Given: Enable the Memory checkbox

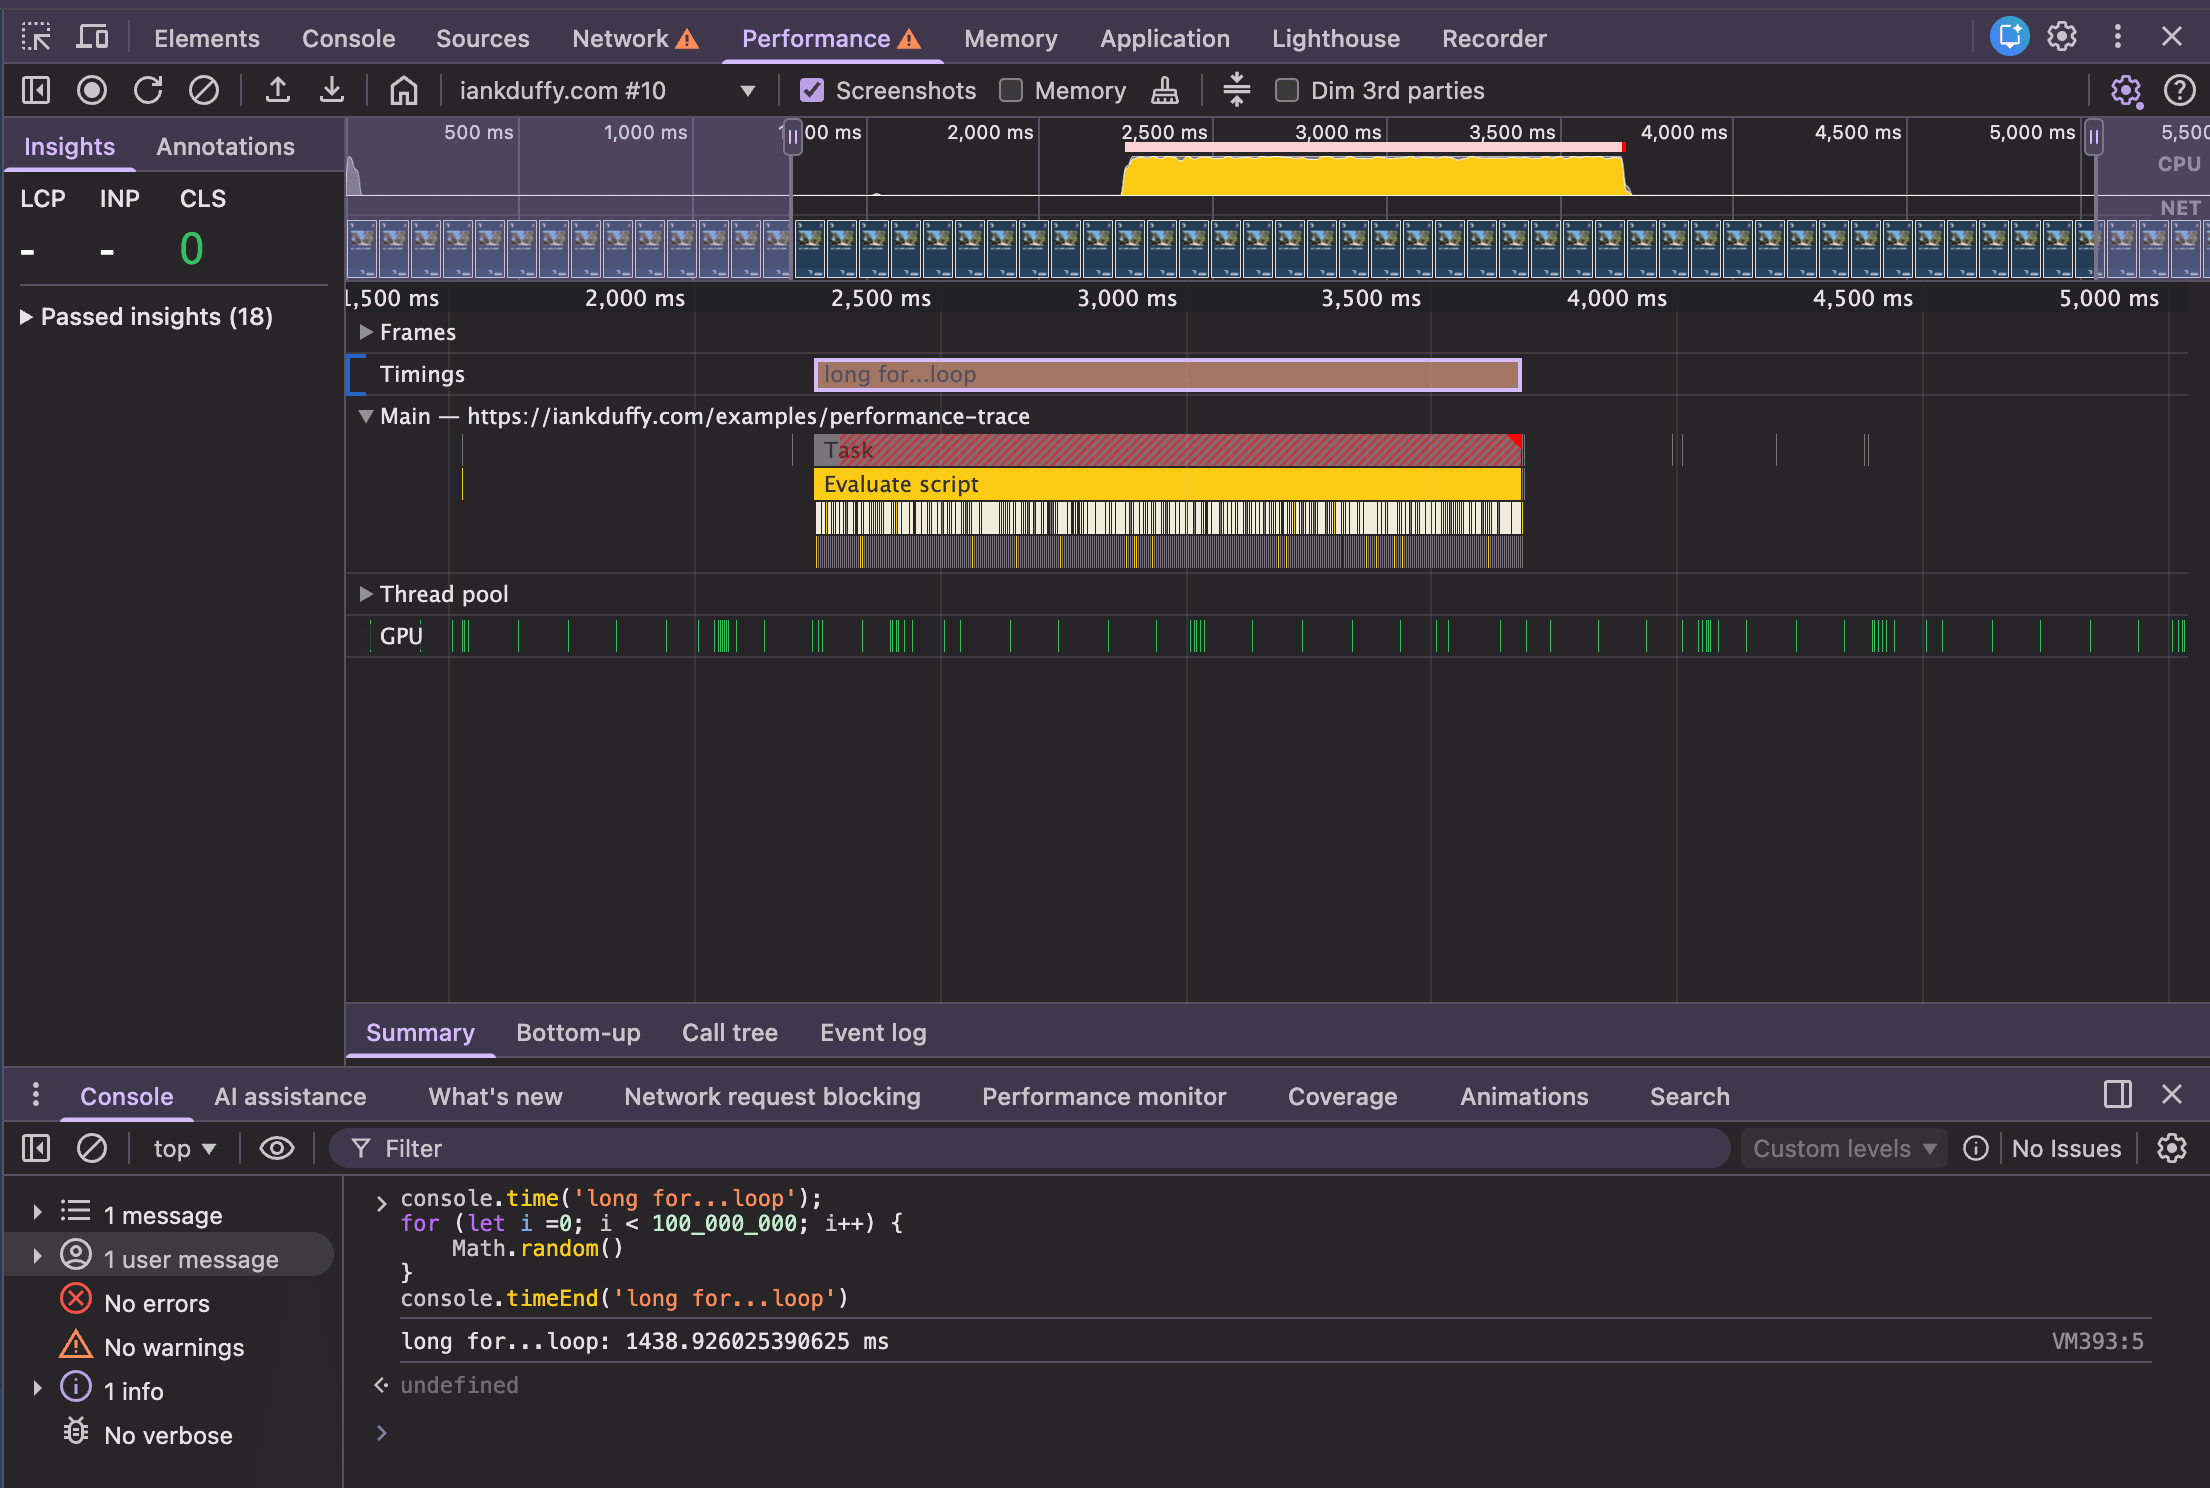Looking at the screenshot, I should point(1010,90).
